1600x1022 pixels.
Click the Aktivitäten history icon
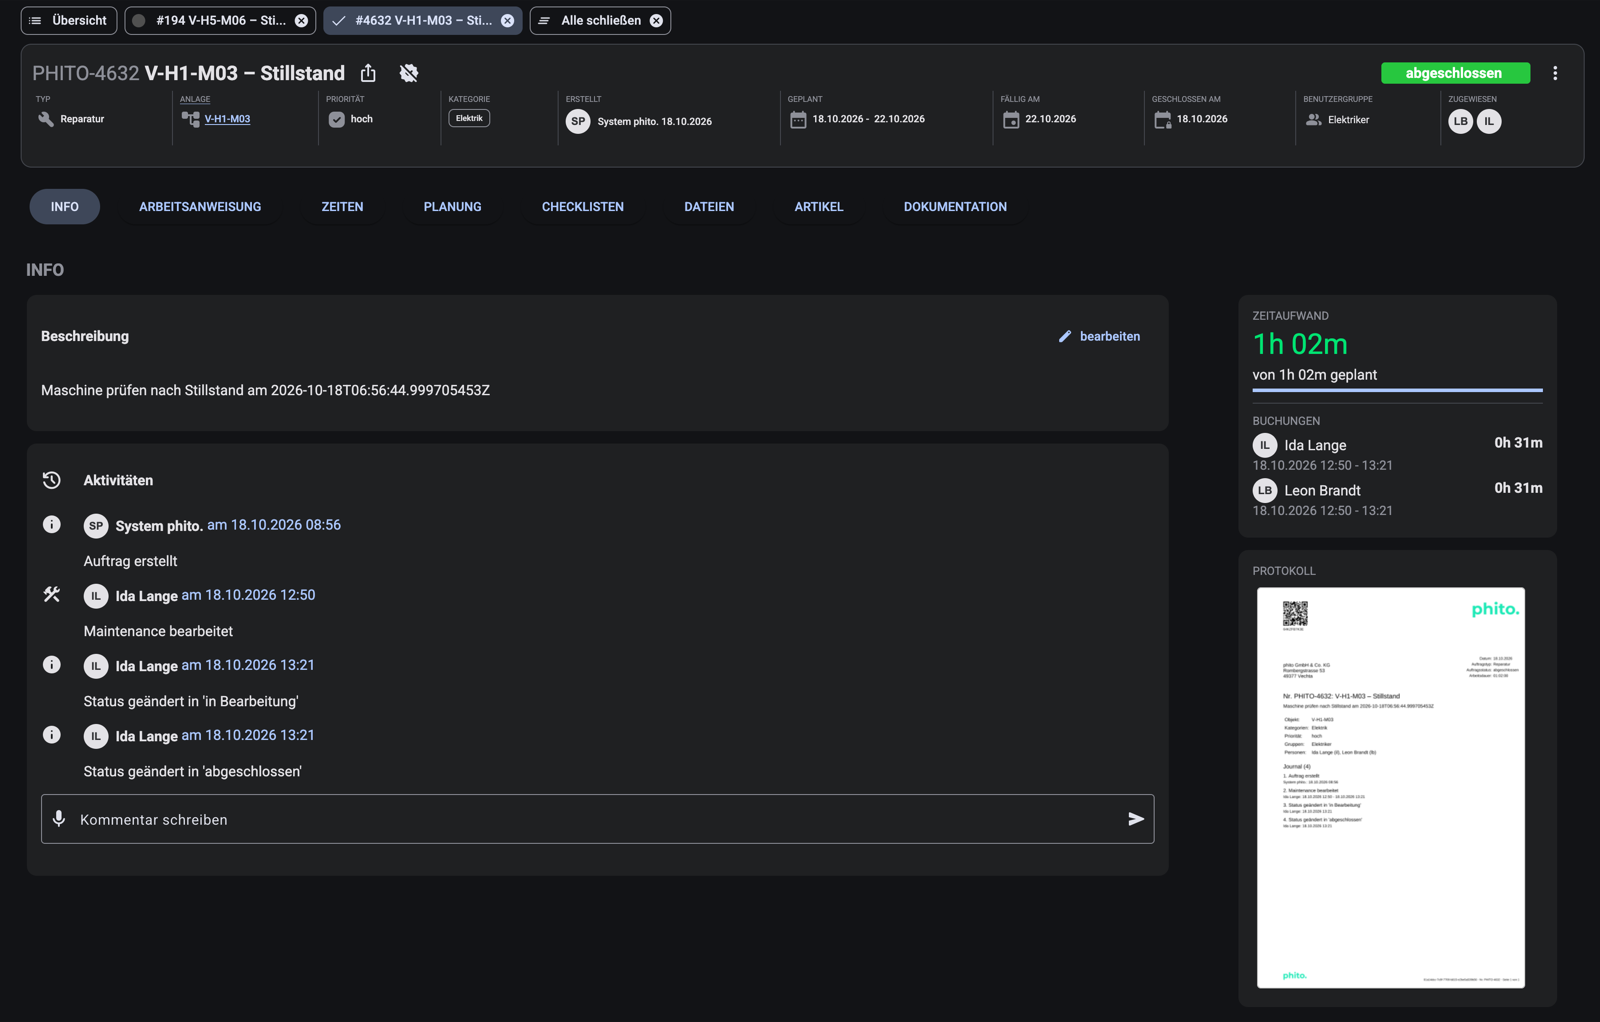coord(52,480)
